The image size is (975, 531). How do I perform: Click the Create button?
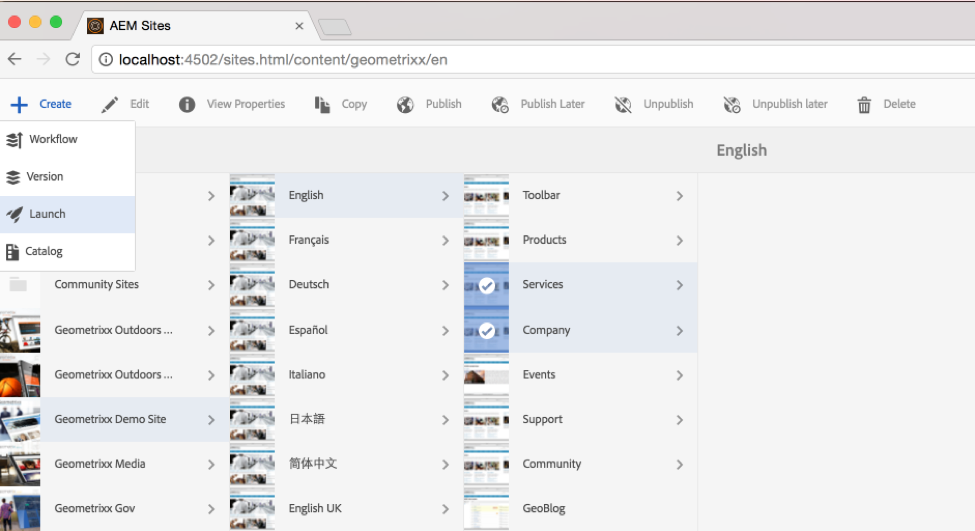point(42,104)
